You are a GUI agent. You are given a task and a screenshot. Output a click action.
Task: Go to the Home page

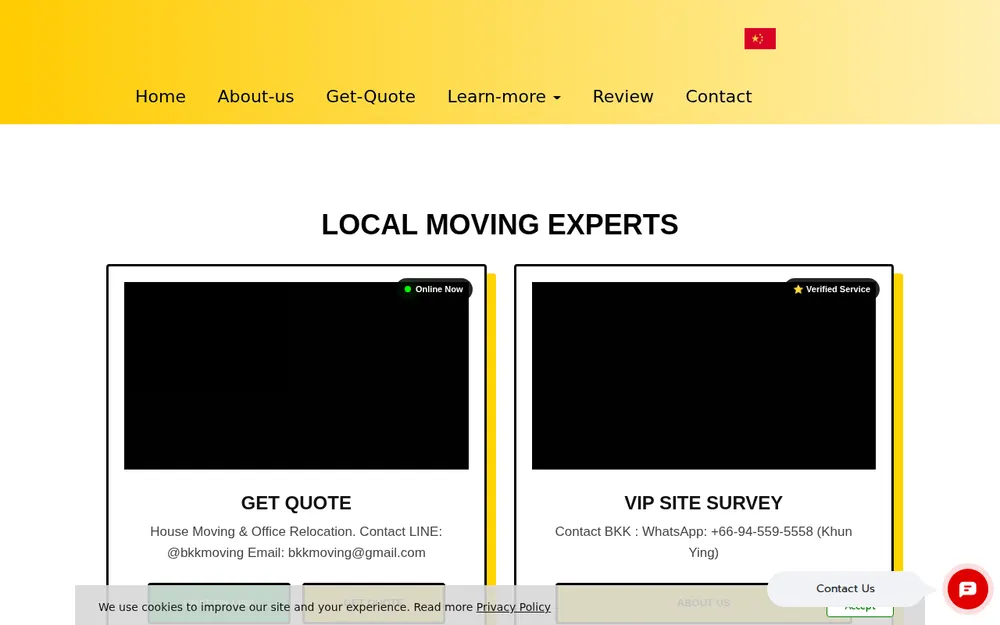coord(160,96)
